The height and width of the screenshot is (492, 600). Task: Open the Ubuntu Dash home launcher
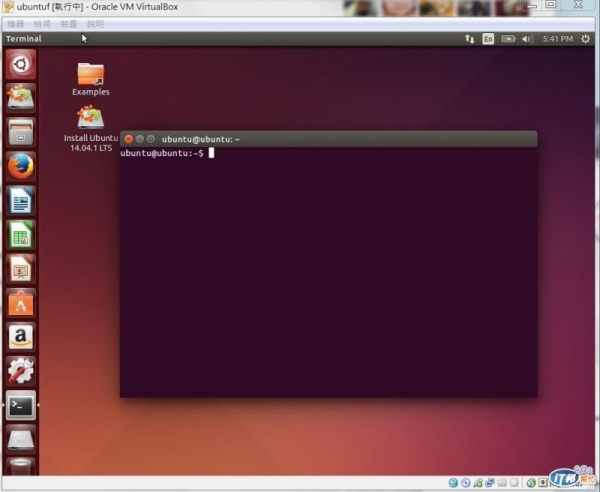[x=21, y=64]
